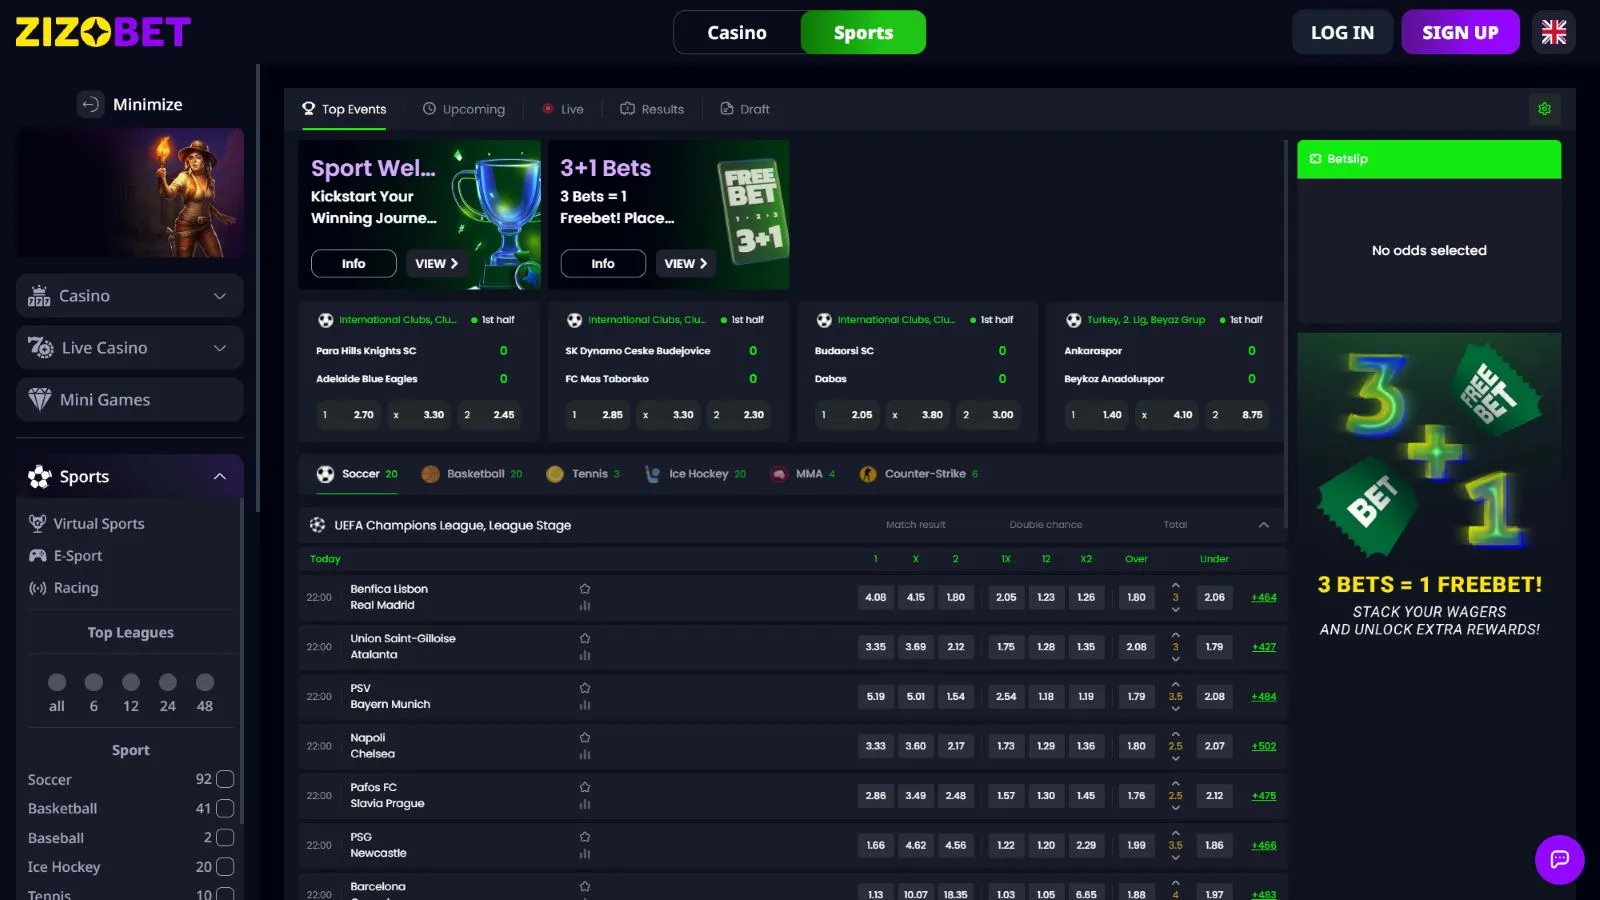Open statistics for PSV vs Bayern Munich
Viewport: 1600px width, 900px height.
pyautogui.click(x=585, y=705)
